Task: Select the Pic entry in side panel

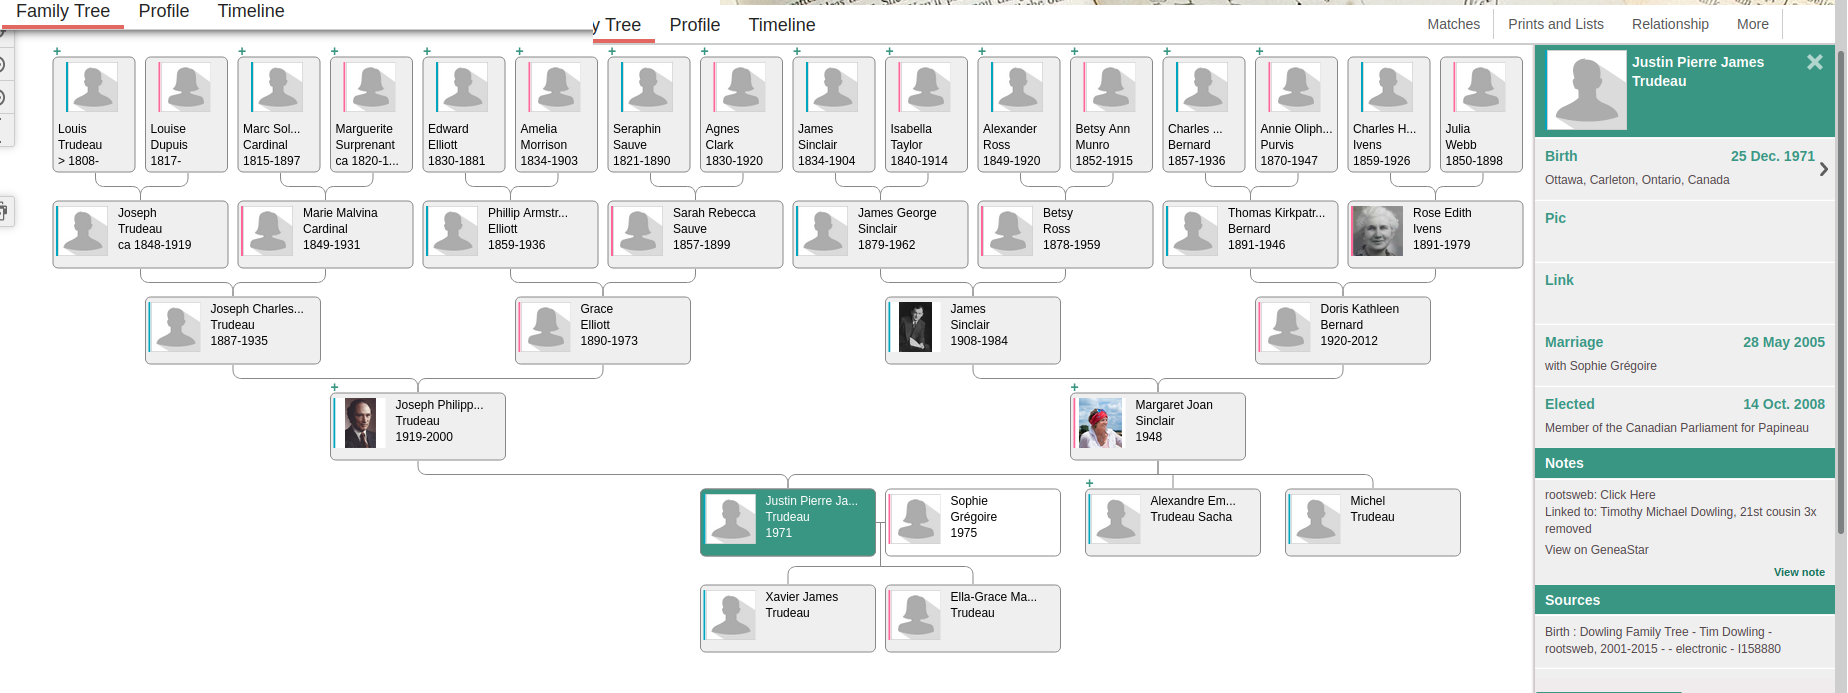Action: click(1685, 230)
